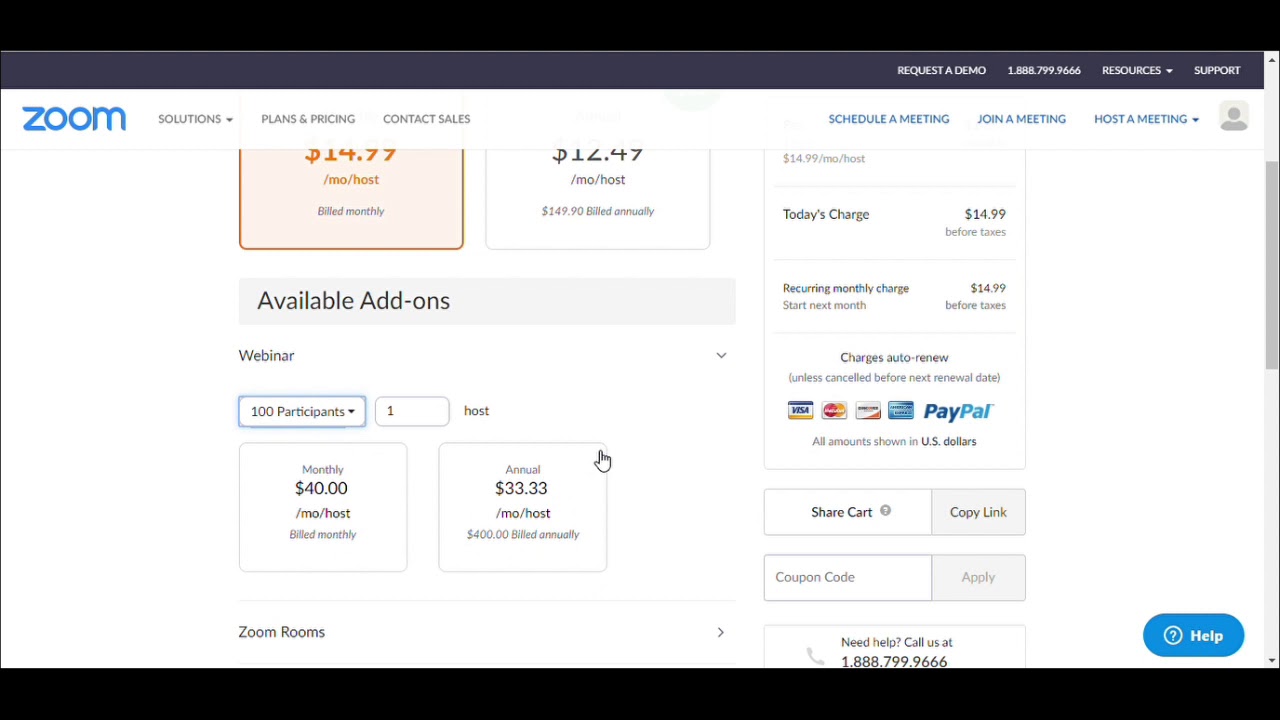Open Contact Sales page
Viewport: 1280px width, 720px height.
(426, 119)
